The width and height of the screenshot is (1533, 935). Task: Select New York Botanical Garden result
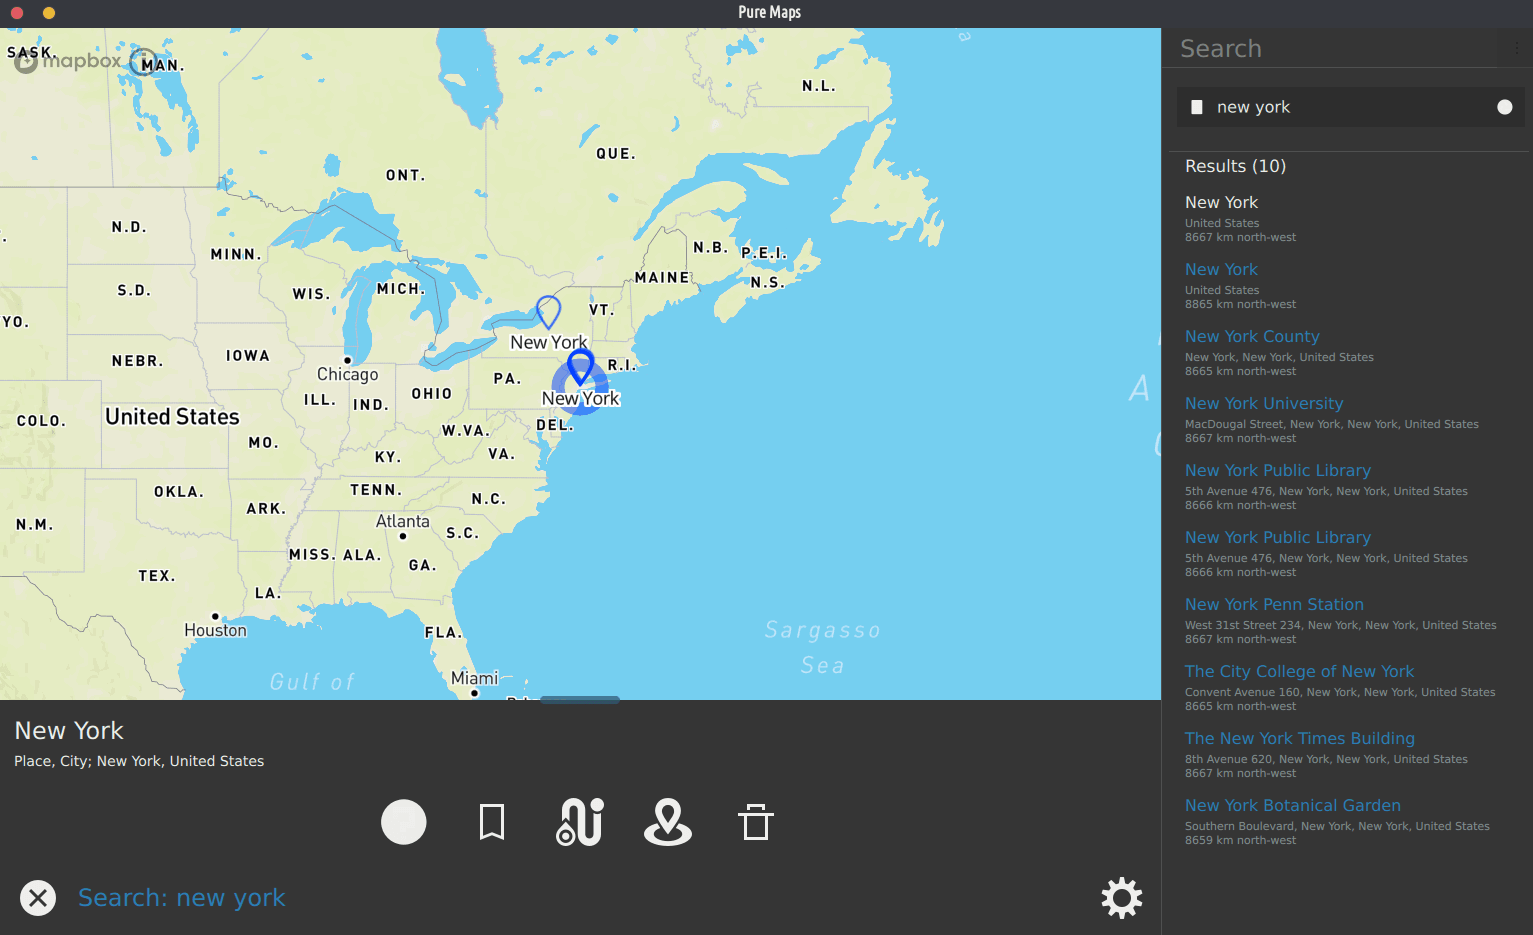(1292, 806)
